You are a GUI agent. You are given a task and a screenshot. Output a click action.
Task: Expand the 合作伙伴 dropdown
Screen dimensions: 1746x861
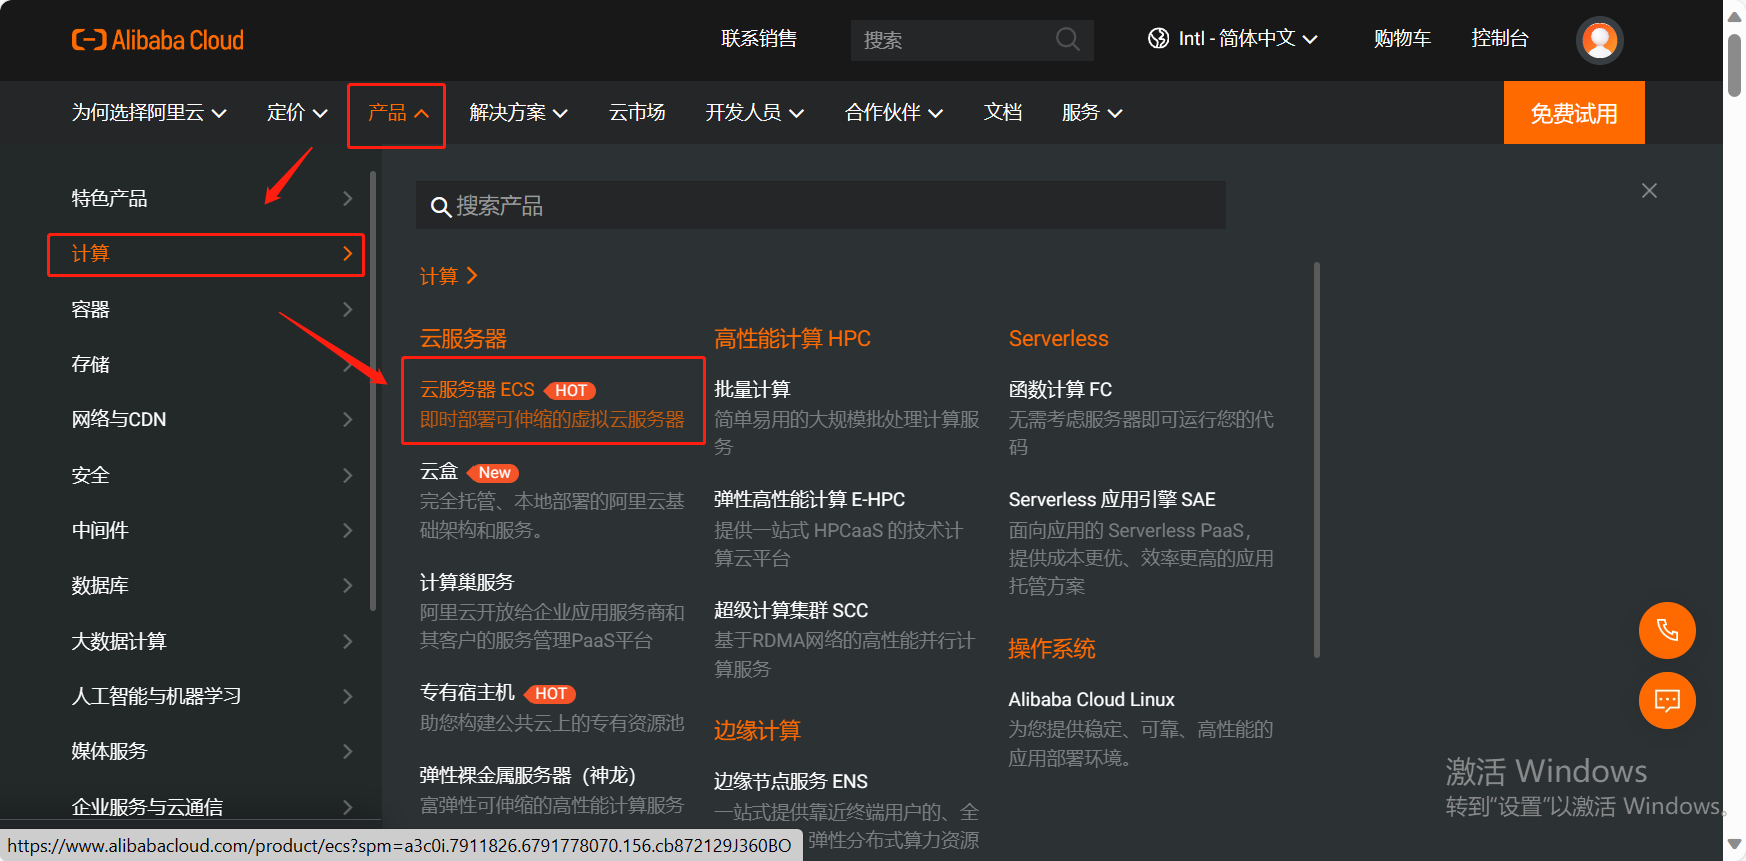(x=893, y=113)
